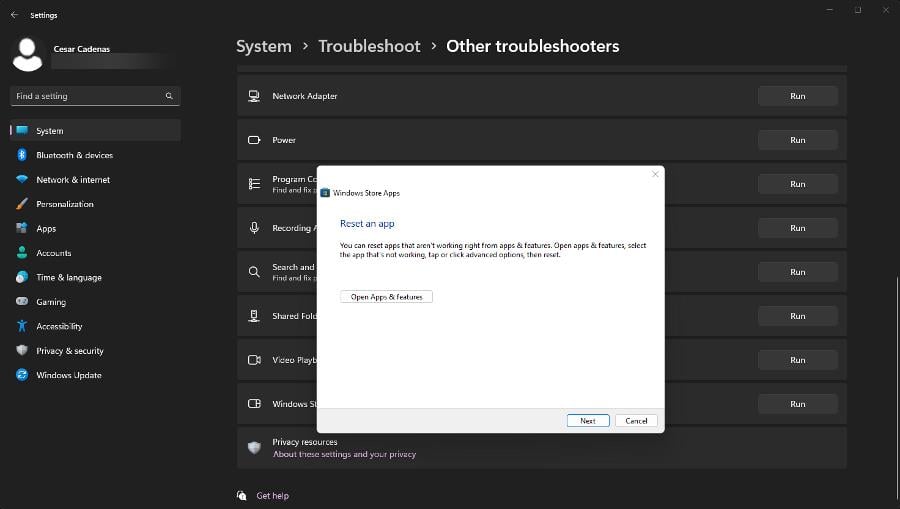Screen dimensions: 900x509
Task: Click the back arrow in Settings
Action: [x=14, y=15]
